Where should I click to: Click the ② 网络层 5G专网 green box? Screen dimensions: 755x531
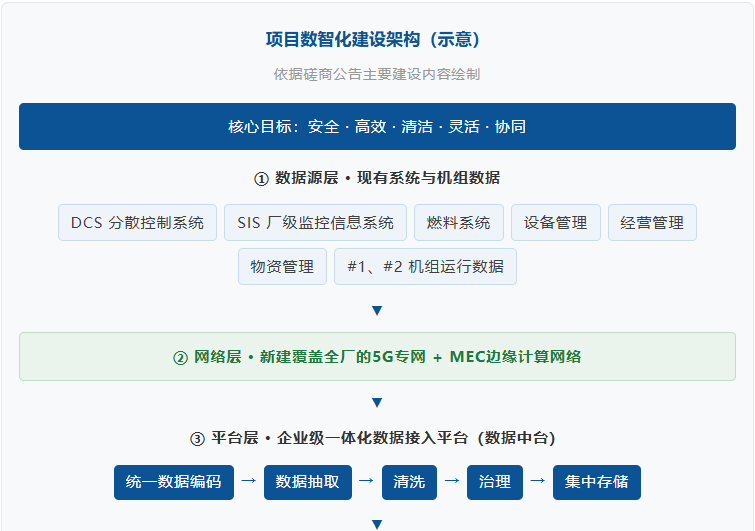(377, 357)
